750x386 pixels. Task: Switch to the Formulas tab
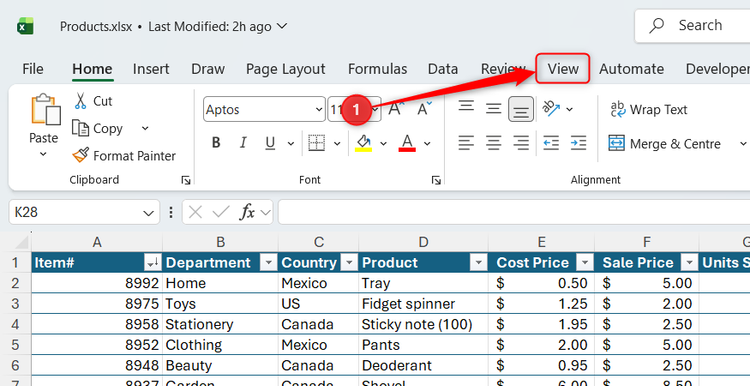(377, 69)
